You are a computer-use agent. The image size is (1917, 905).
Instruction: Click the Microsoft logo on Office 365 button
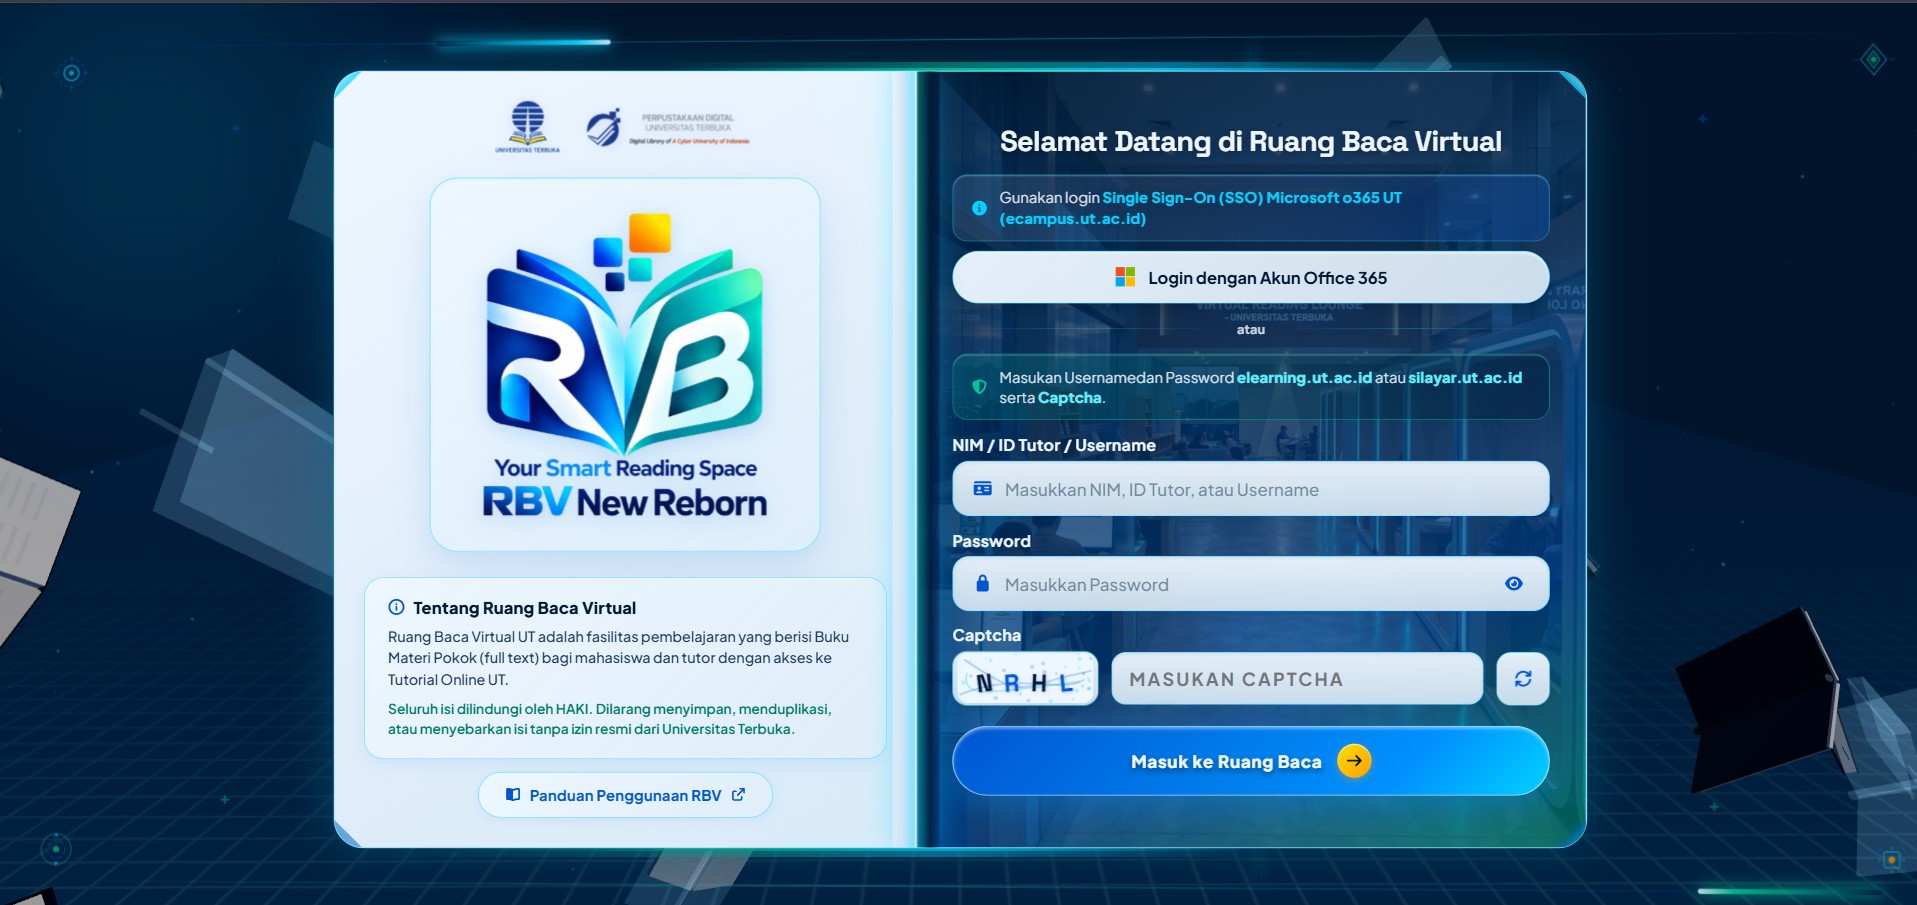pyautogui.click(x=1125, y=277)
